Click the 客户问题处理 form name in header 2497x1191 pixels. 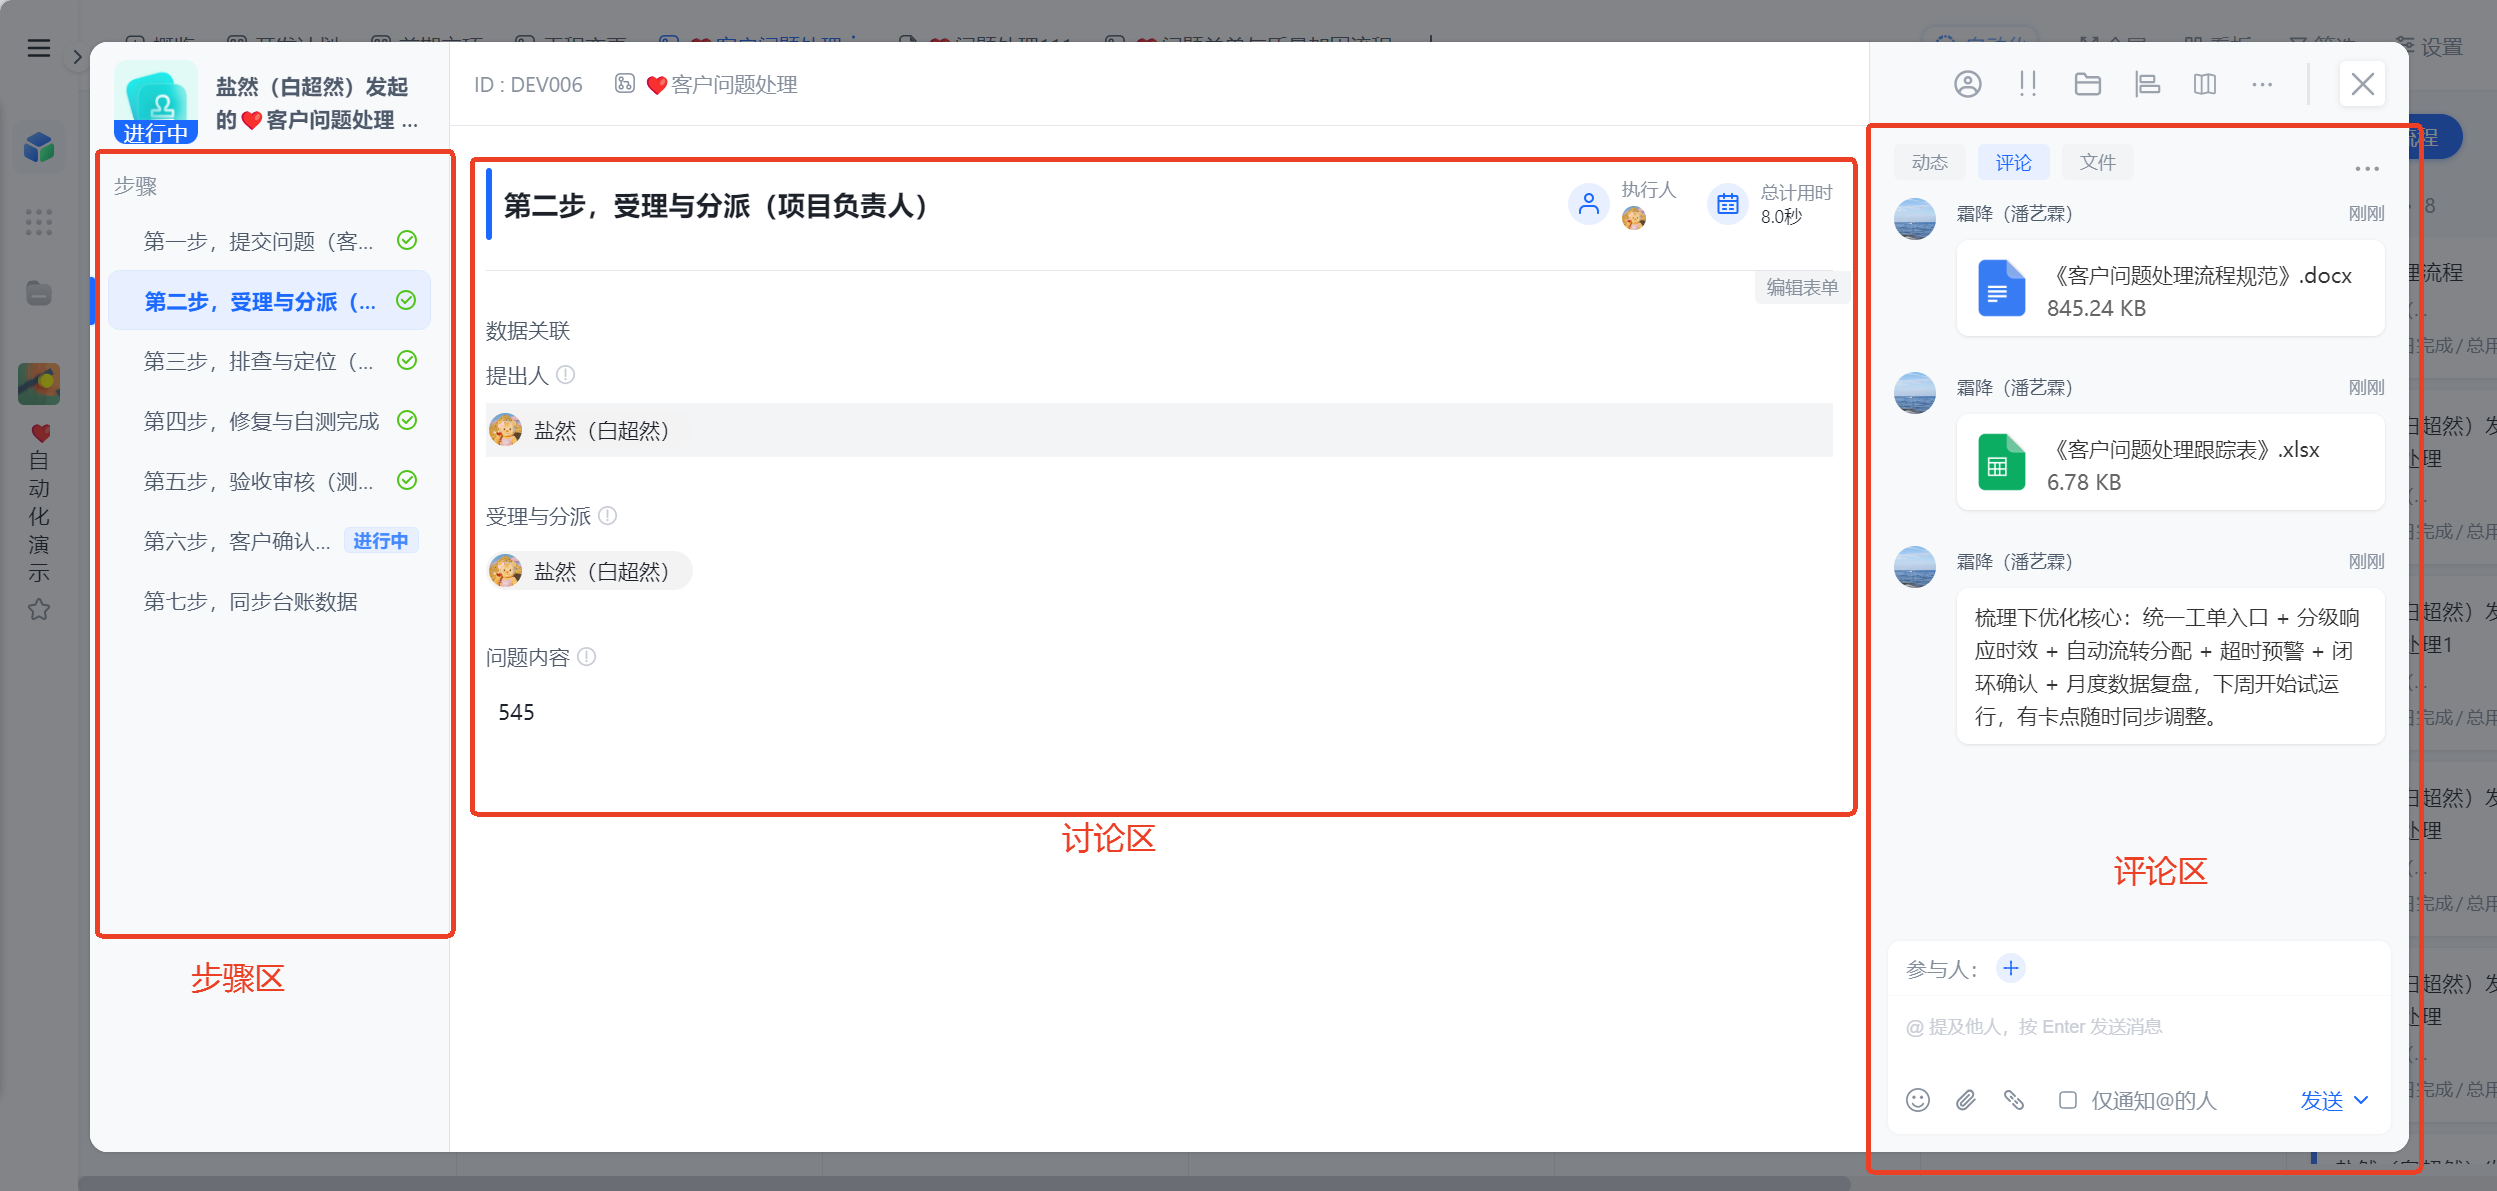coord(734,84)
